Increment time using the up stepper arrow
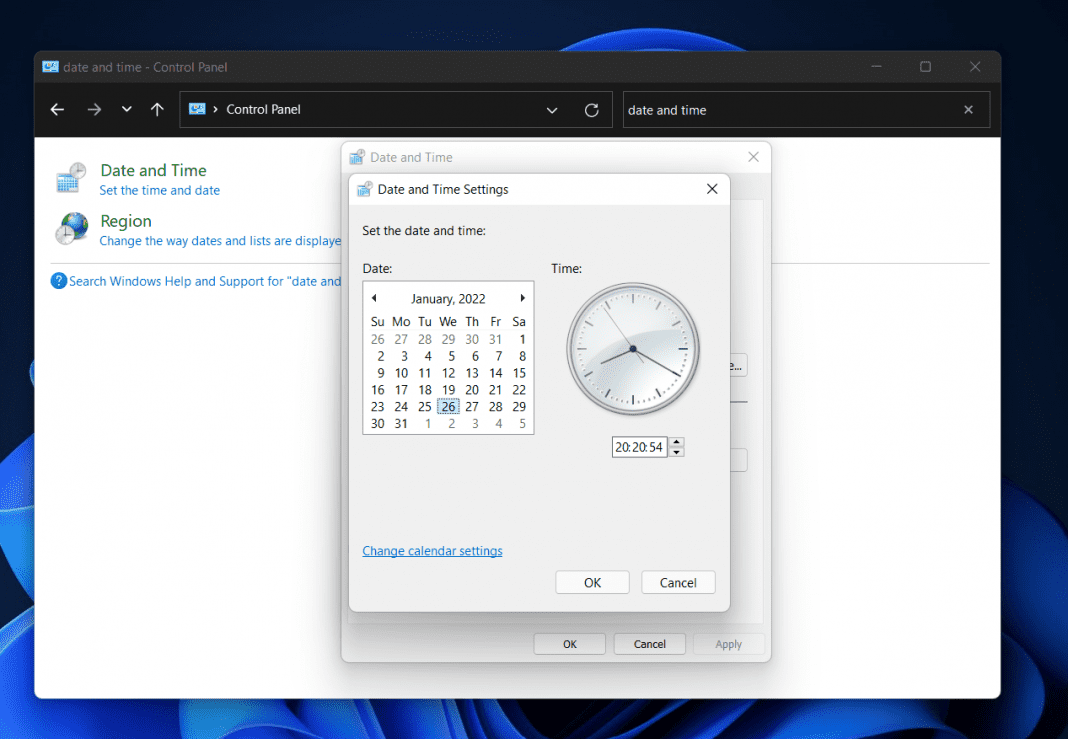 tap(676, 442)
